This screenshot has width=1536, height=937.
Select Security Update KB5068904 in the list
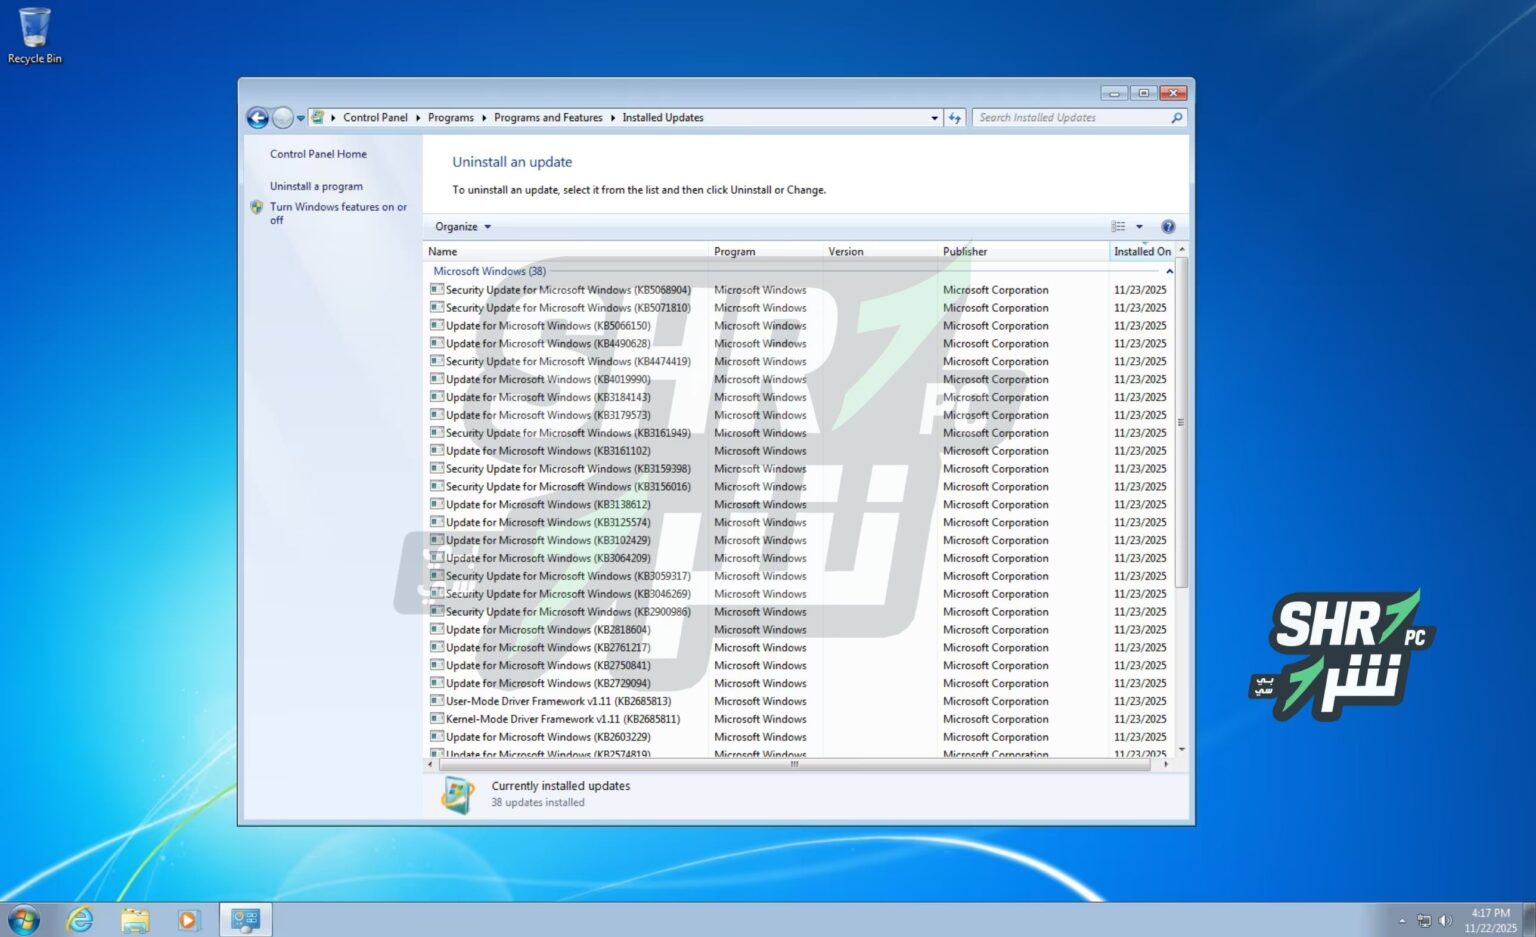(x=570, y=289)
